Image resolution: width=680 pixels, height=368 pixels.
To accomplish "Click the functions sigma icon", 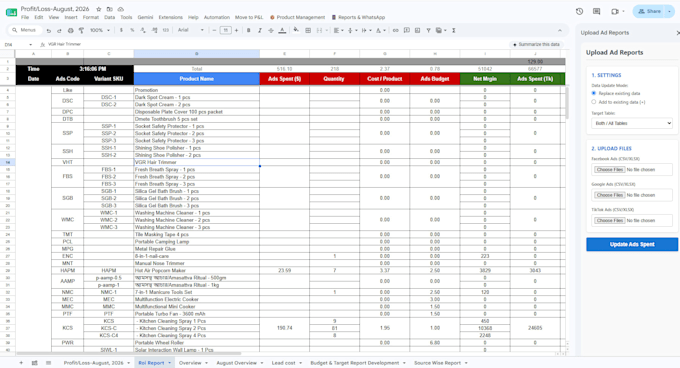I will [454, 30].
